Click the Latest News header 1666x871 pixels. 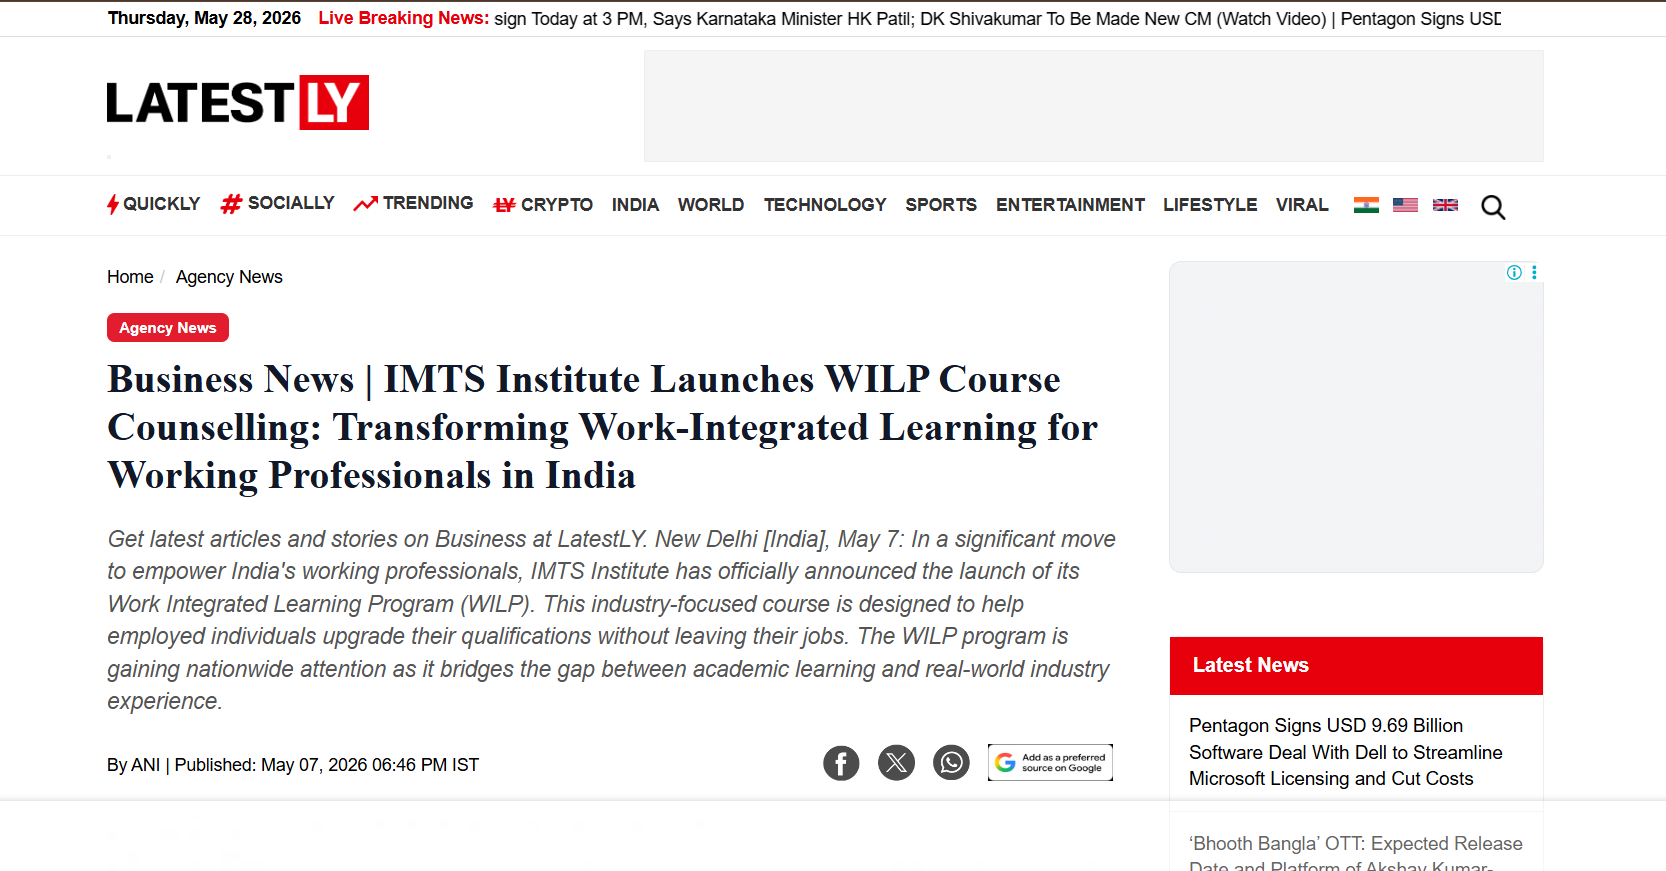click(1356, 666)
